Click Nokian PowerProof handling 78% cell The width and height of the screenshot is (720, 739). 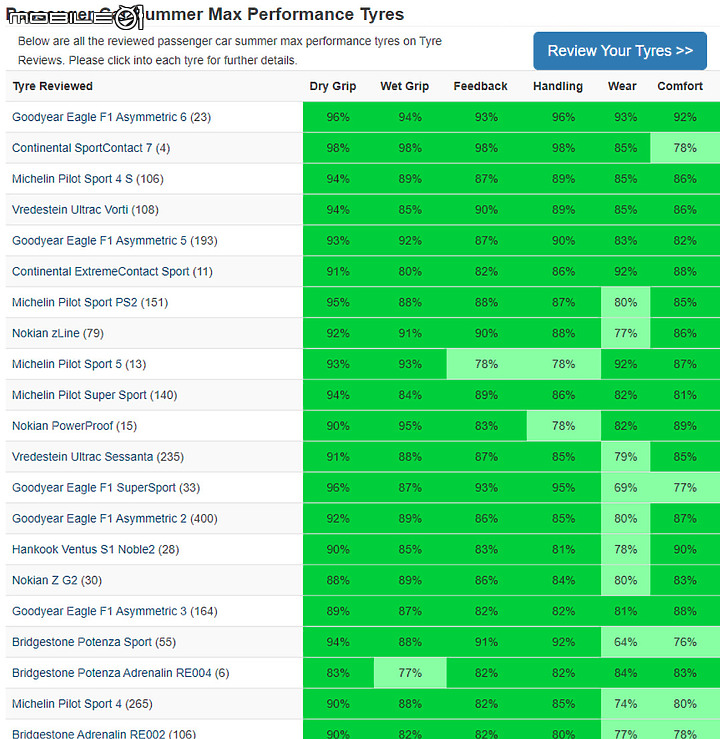click(x=564, y=426)
